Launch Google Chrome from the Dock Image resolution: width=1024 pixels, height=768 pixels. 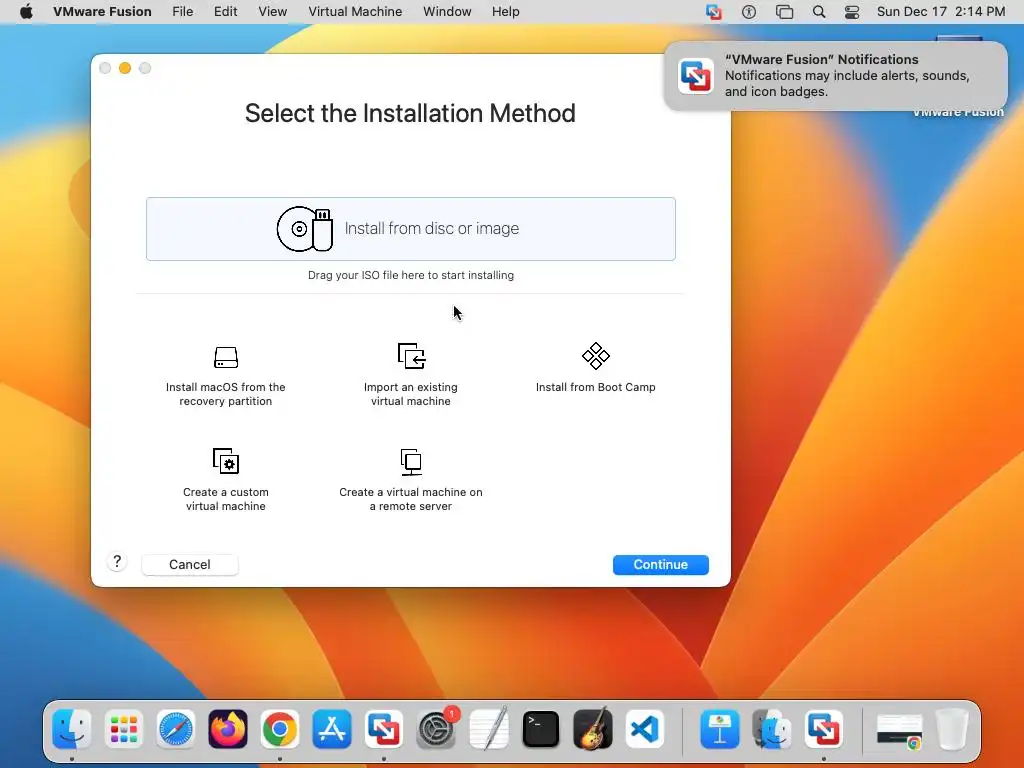pos(280,729)
